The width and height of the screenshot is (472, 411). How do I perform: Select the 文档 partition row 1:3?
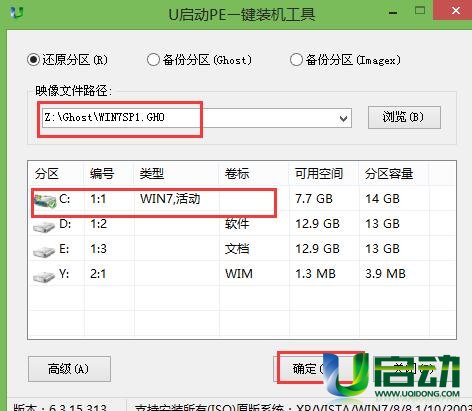(242, 249)
